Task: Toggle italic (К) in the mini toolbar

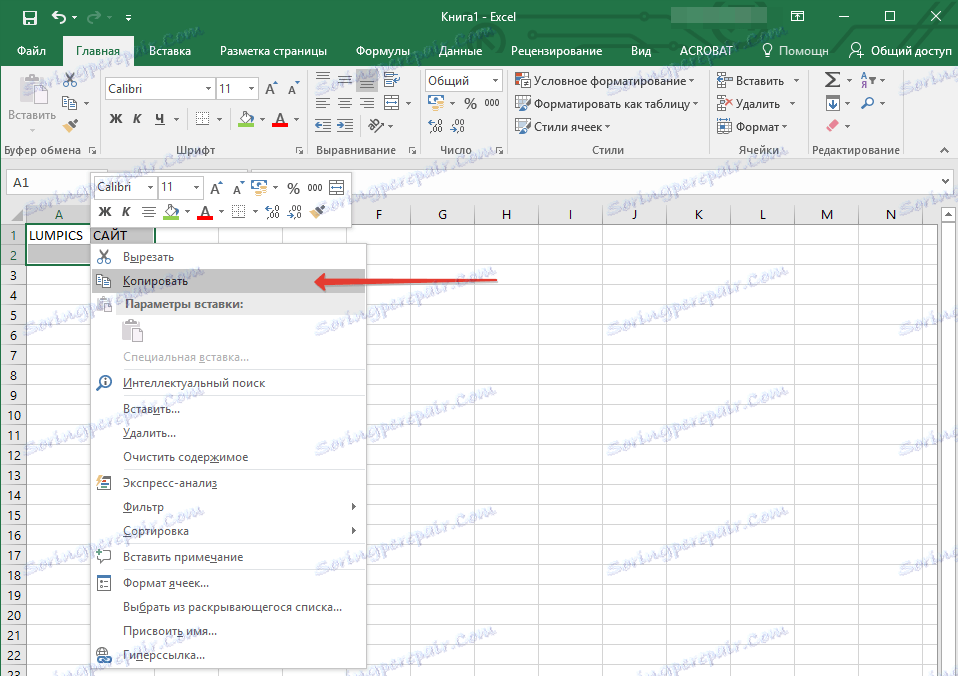Action: (126, 211)
